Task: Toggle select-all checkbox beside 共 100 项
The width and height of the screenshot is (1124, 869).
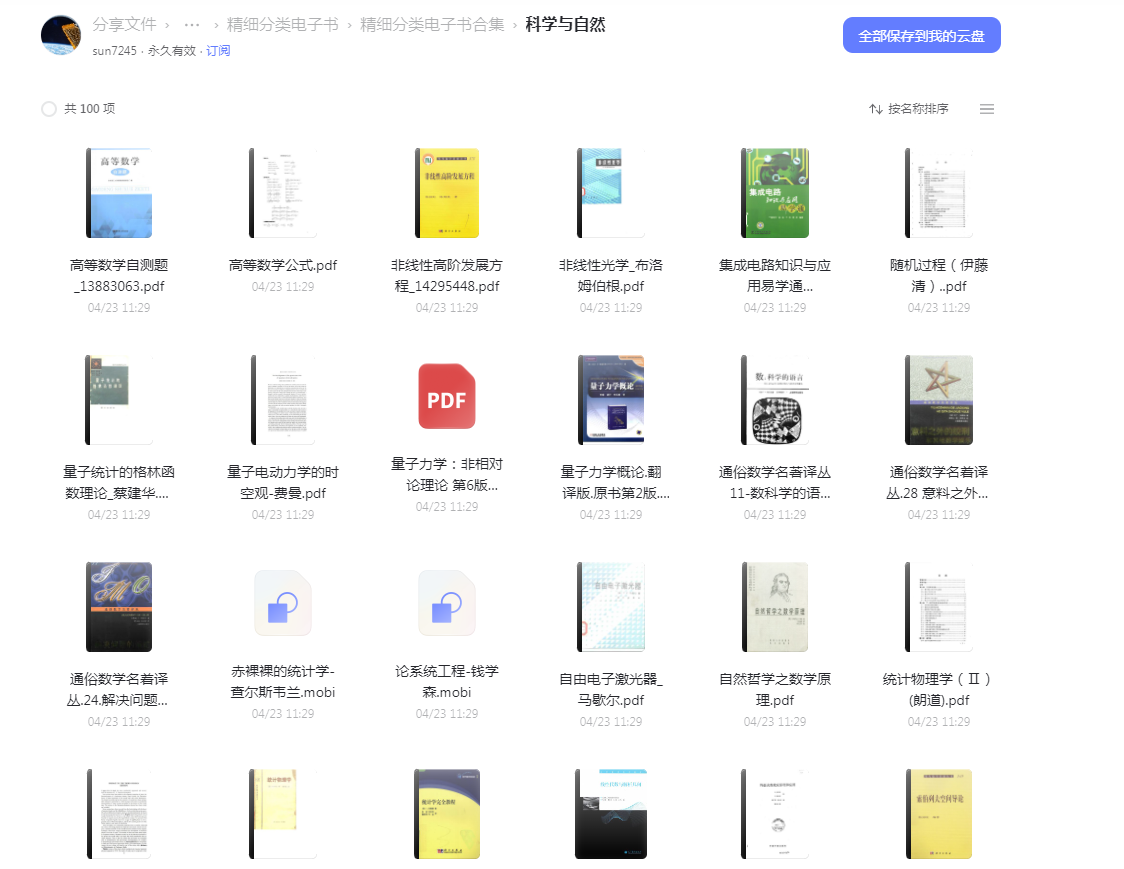Action: (49, 109)
